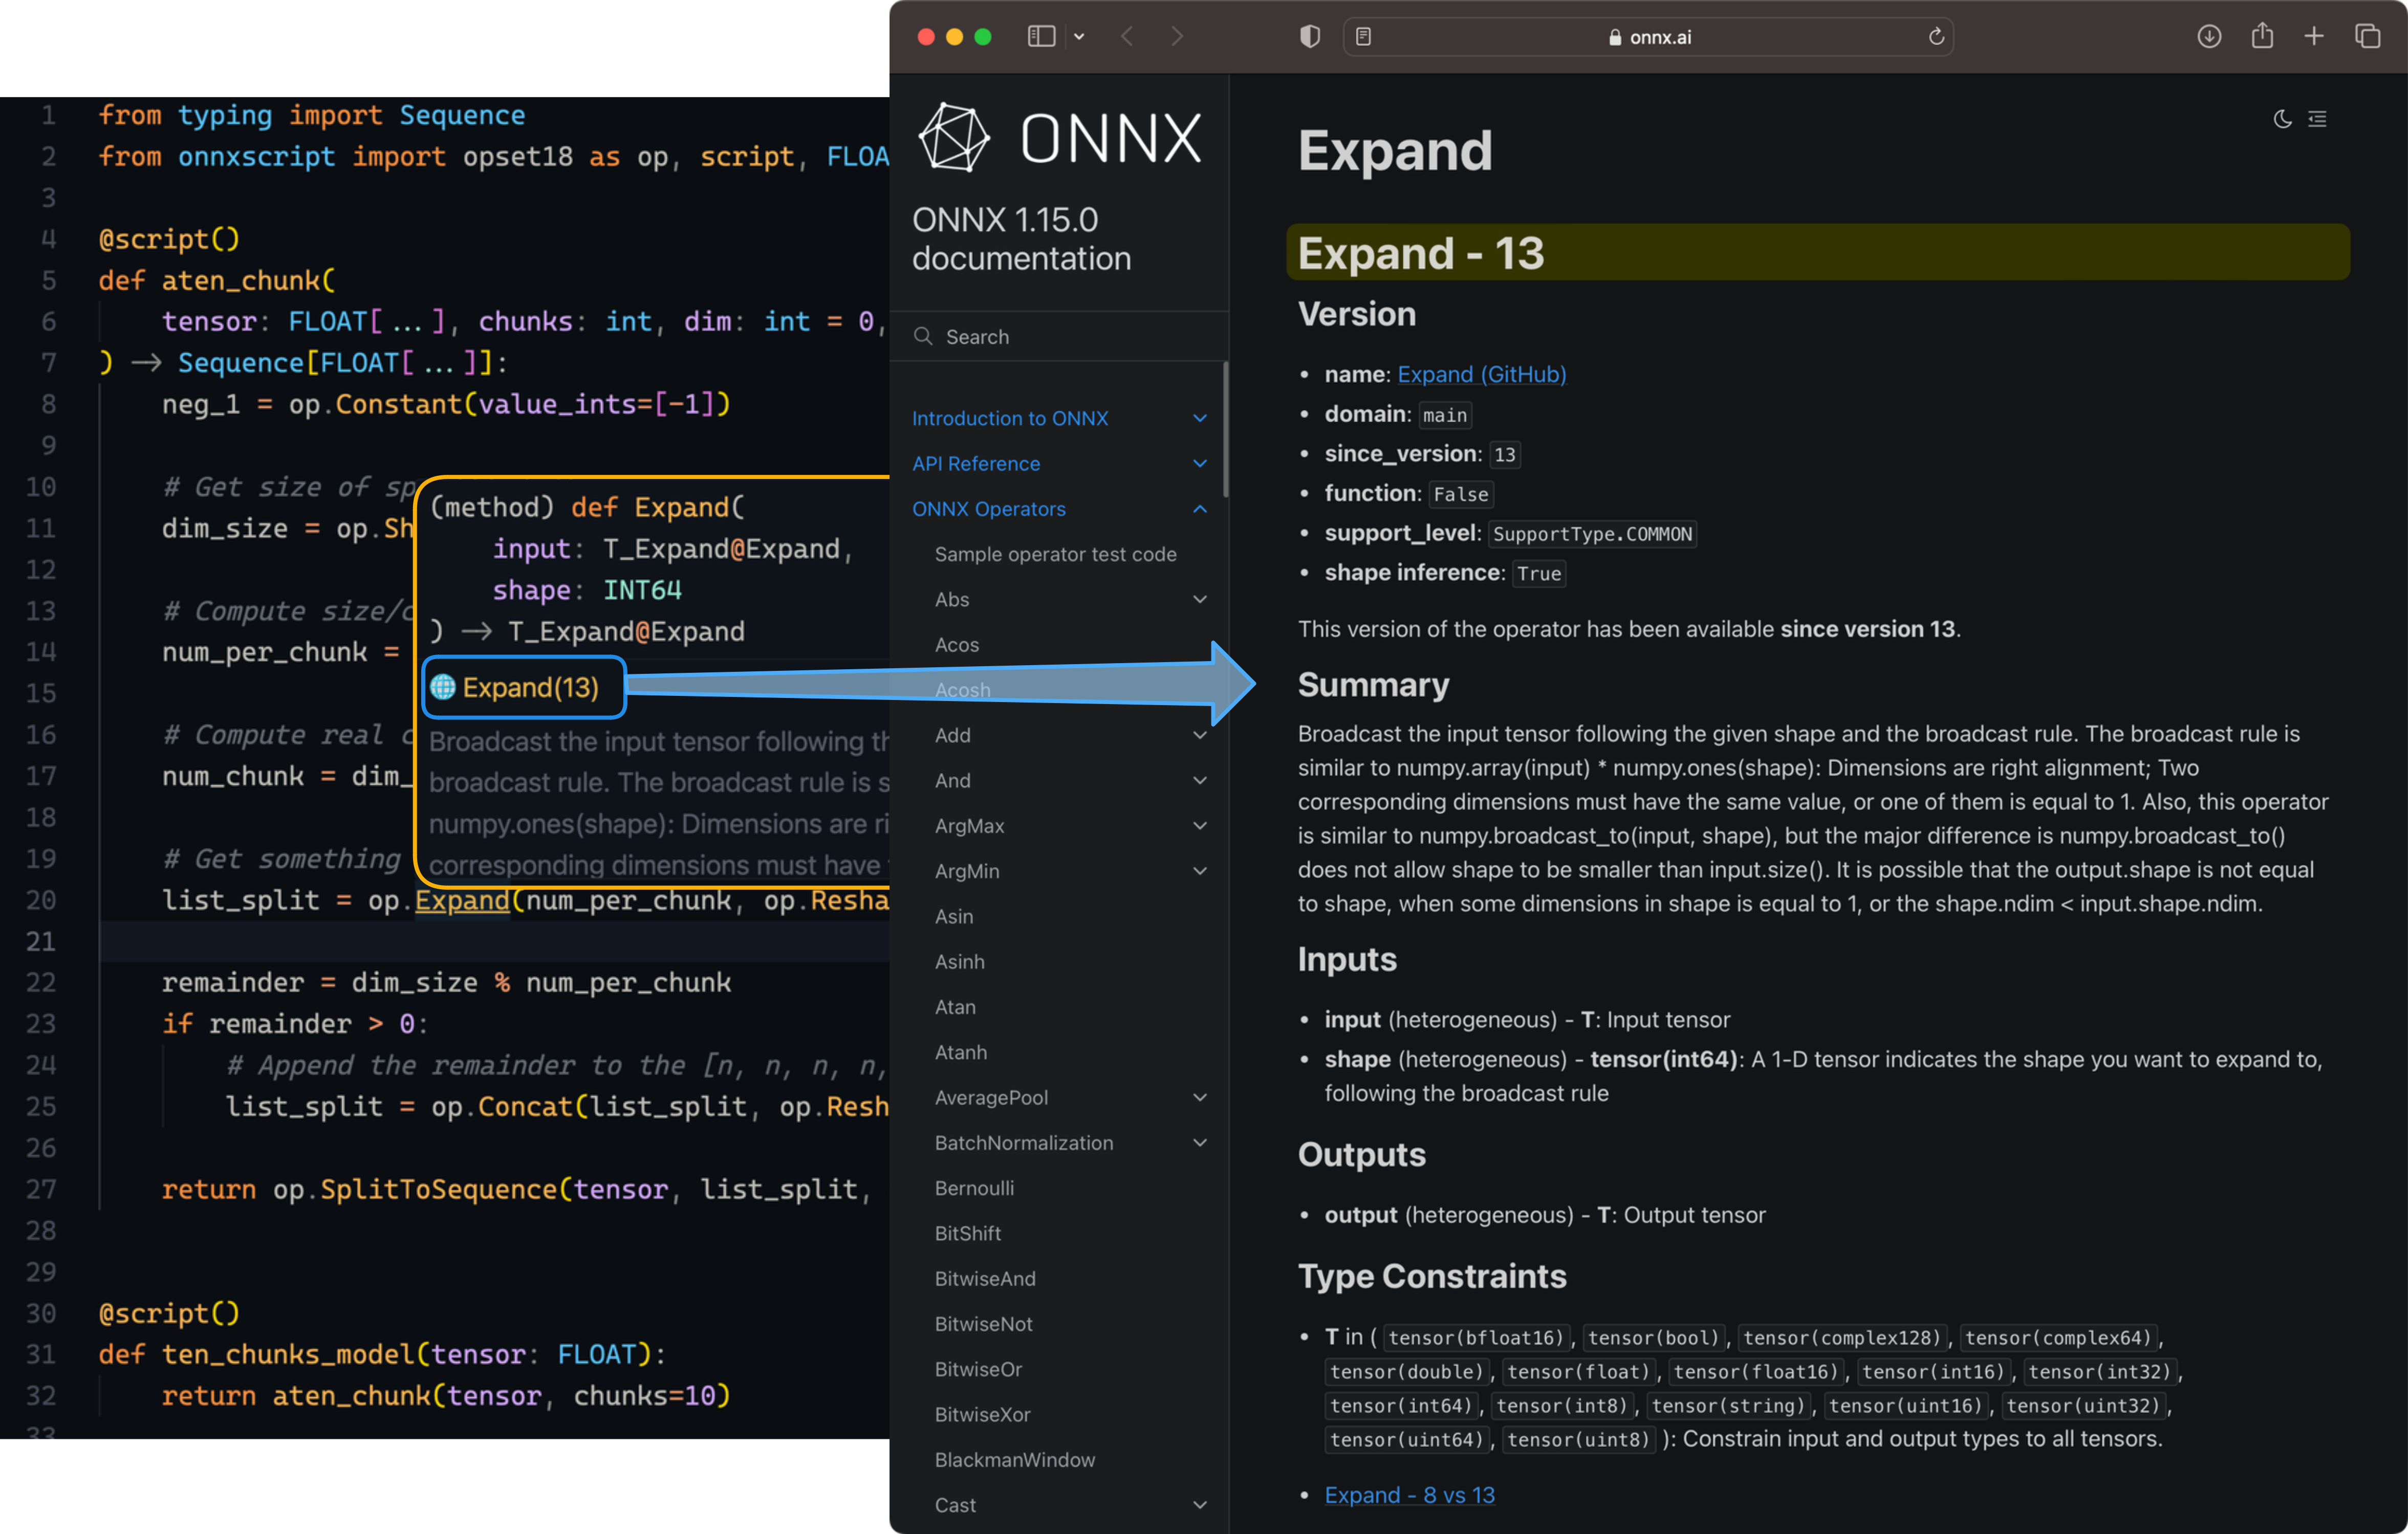
Task: Click the reader view page icon
Action: pos(1363,37)
